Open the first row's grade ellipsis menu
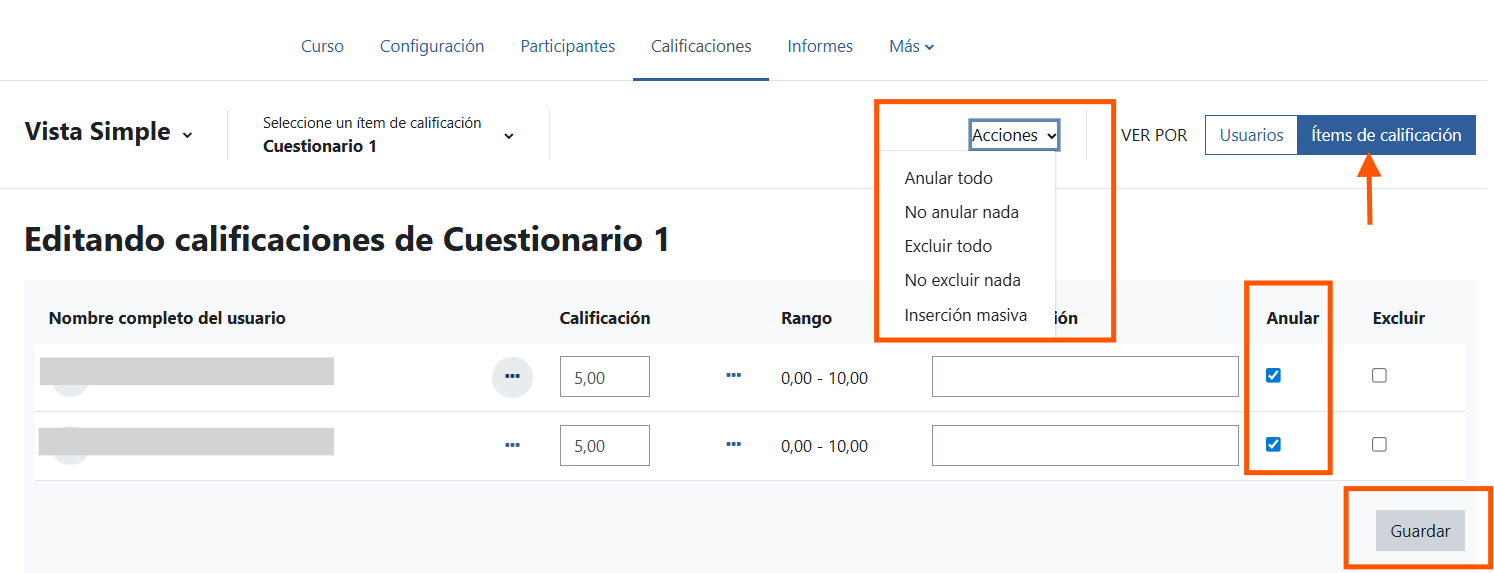Viewport: 1494px width, 573px height. point(733,376)
